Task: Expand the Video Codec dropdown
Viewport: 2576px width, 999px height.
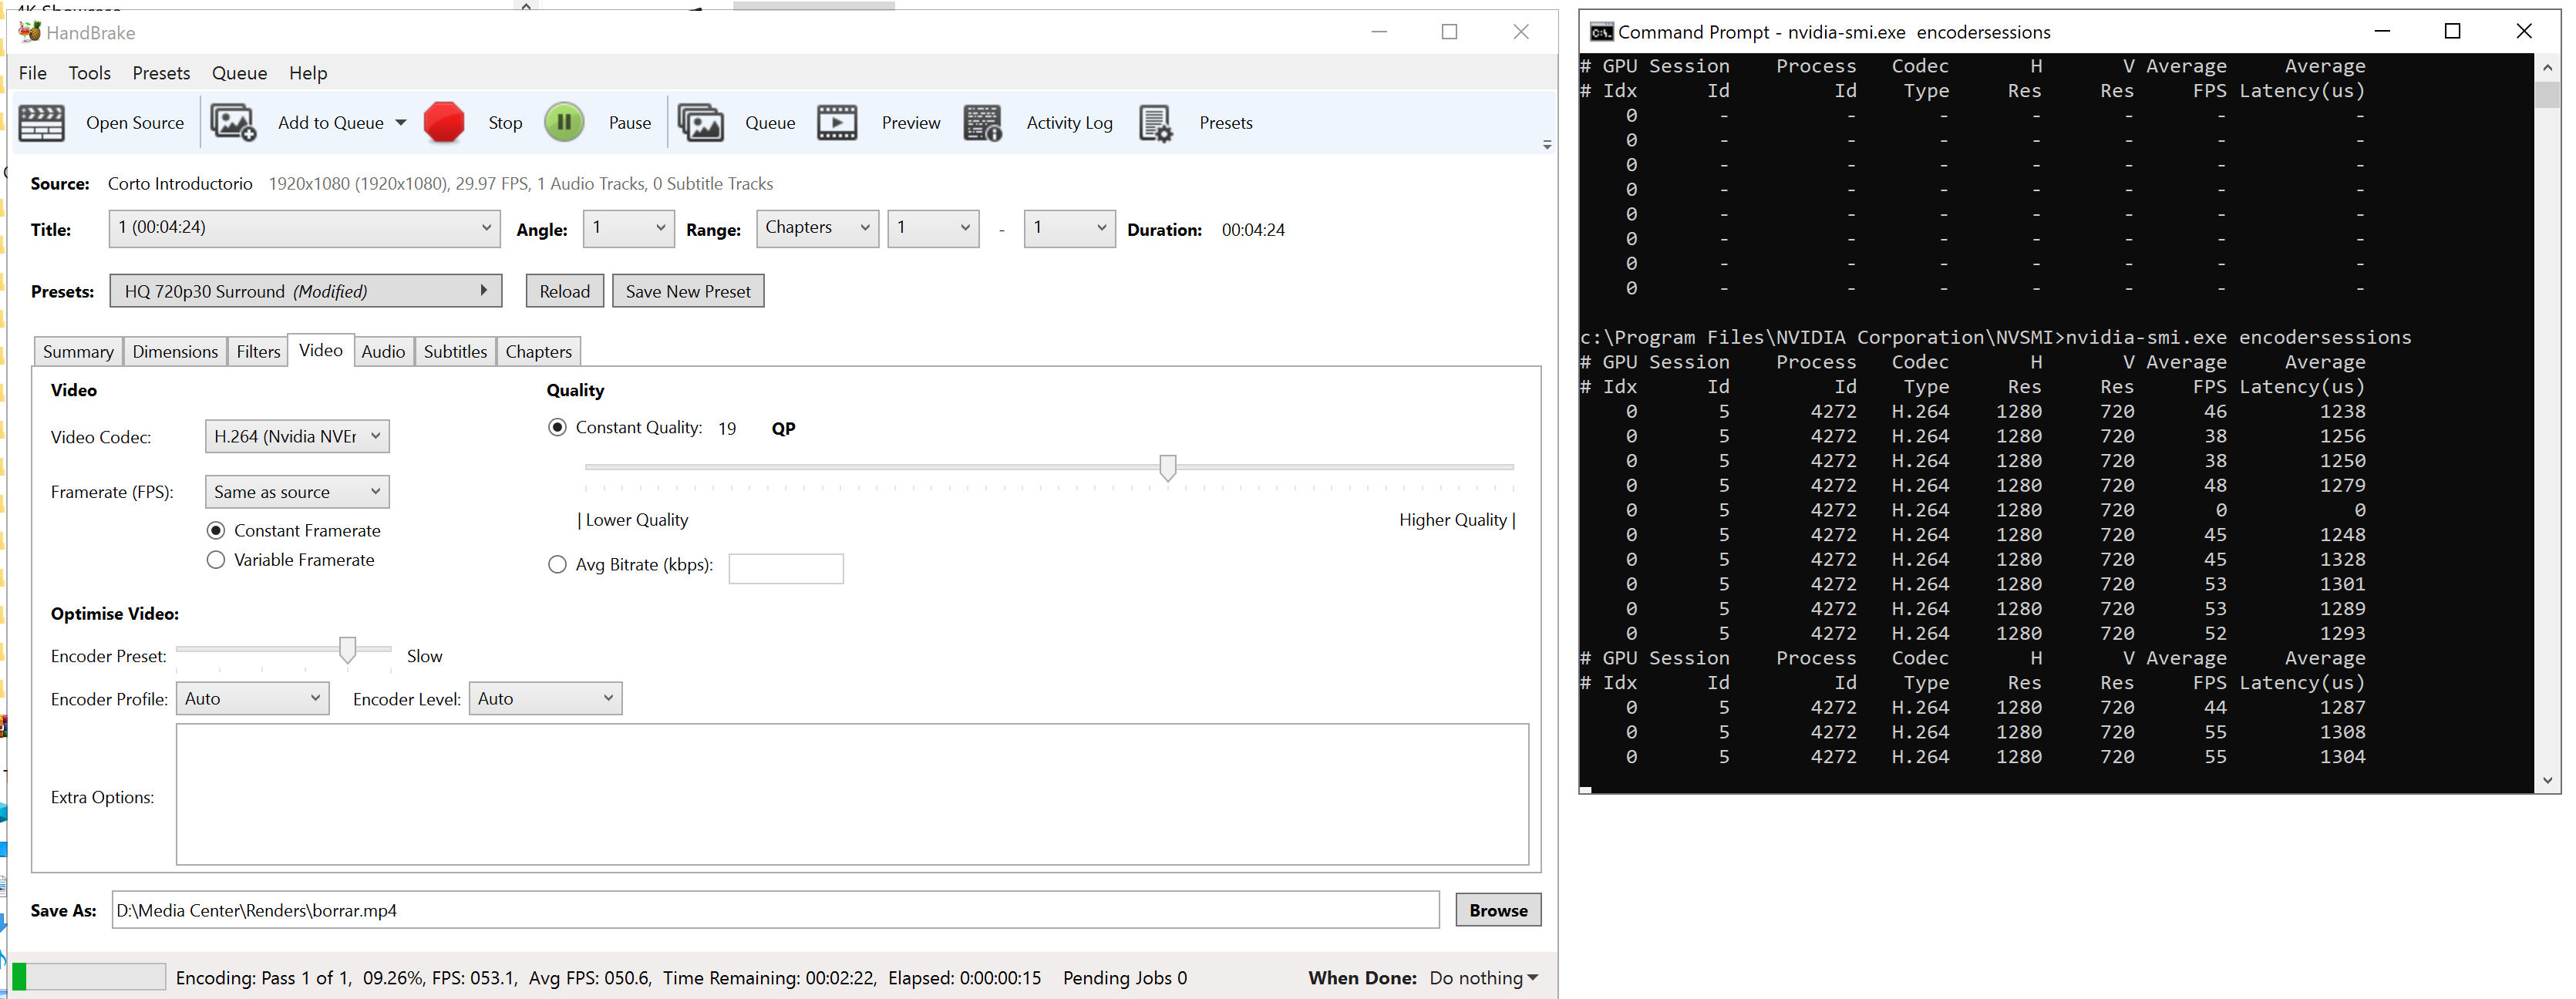Action: [x=297, y=436]
